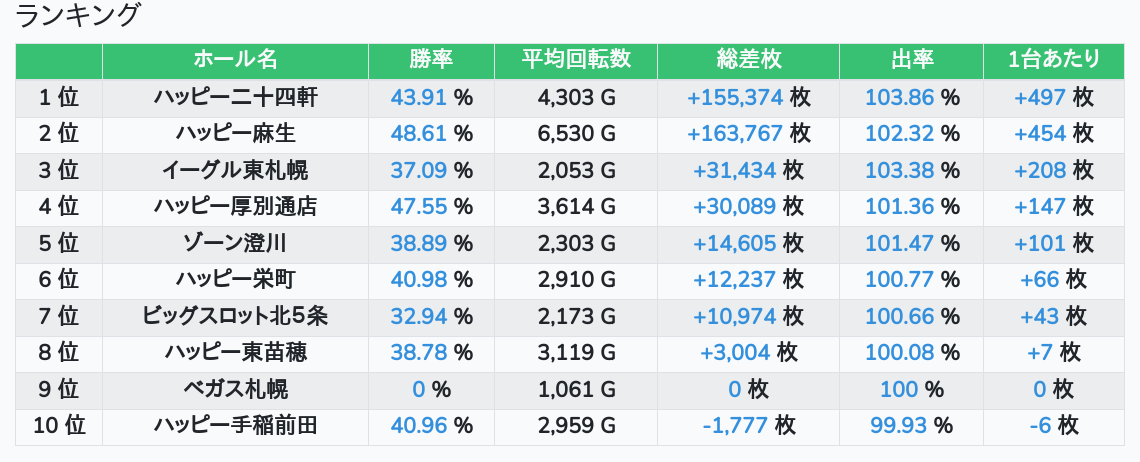This screenshot has width=1140, height=462.
Task: Click the ハッピー手稲前田 hall name
Action: tap(235, 426)
